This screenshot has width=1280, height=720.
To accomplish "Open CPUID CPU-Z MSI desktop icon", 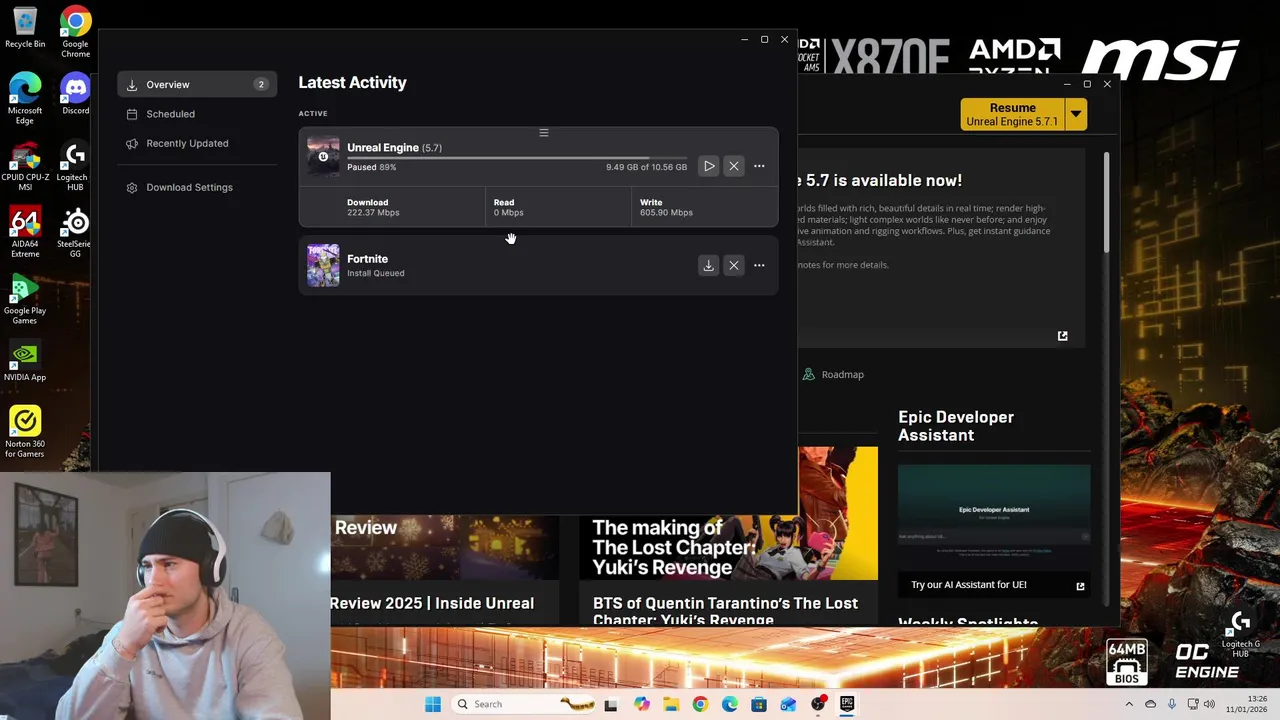I will [25, 166].
